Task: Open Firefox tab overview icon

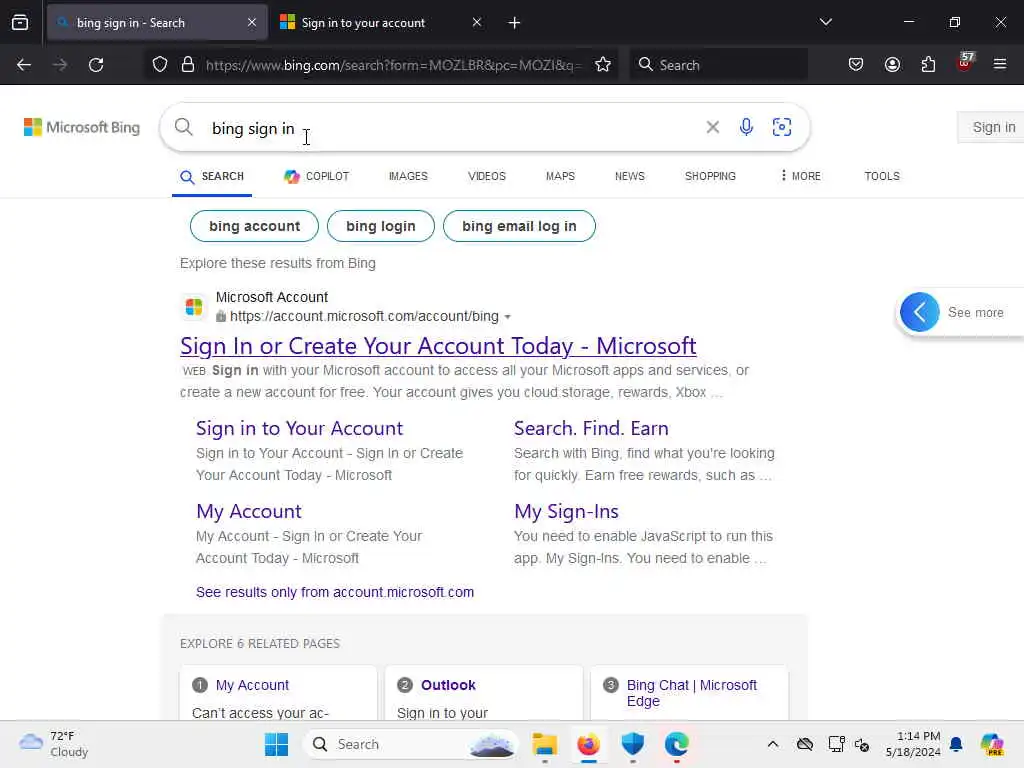Action: click(20, 23)
